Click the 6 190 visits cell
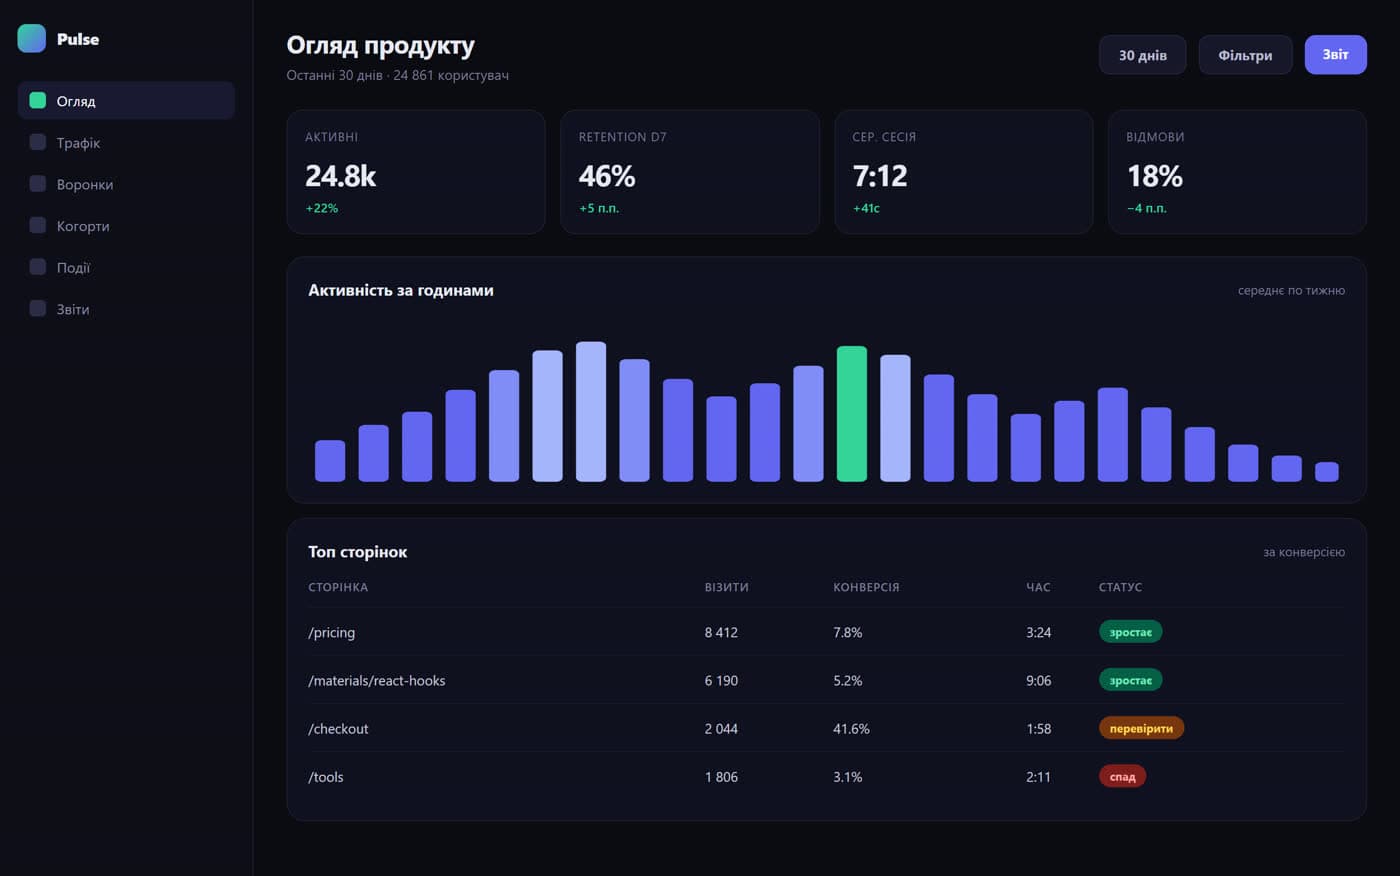This screenshot has width=1400, height=876. coord(721,680)
